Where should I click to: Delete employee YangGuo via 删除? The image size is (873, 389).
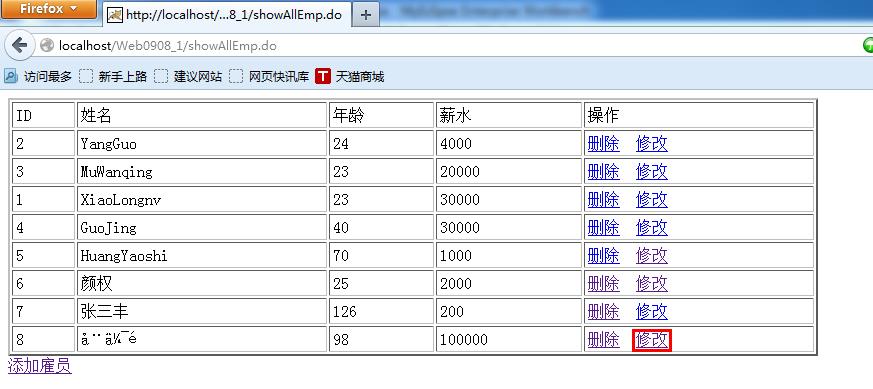pyautogui.click(x=604, y=144)
